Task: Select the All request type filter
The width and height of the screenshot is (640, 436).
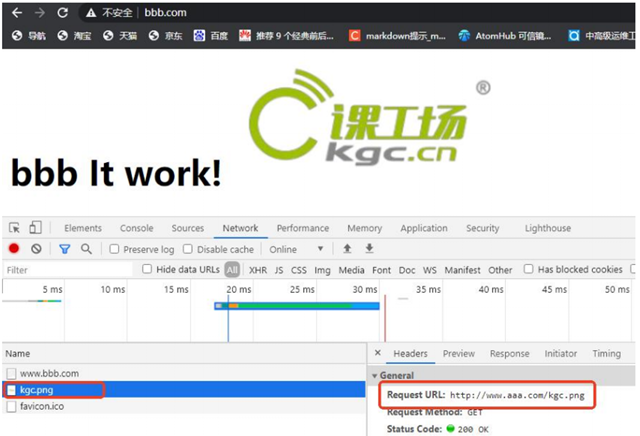Action: coord(232,270)
